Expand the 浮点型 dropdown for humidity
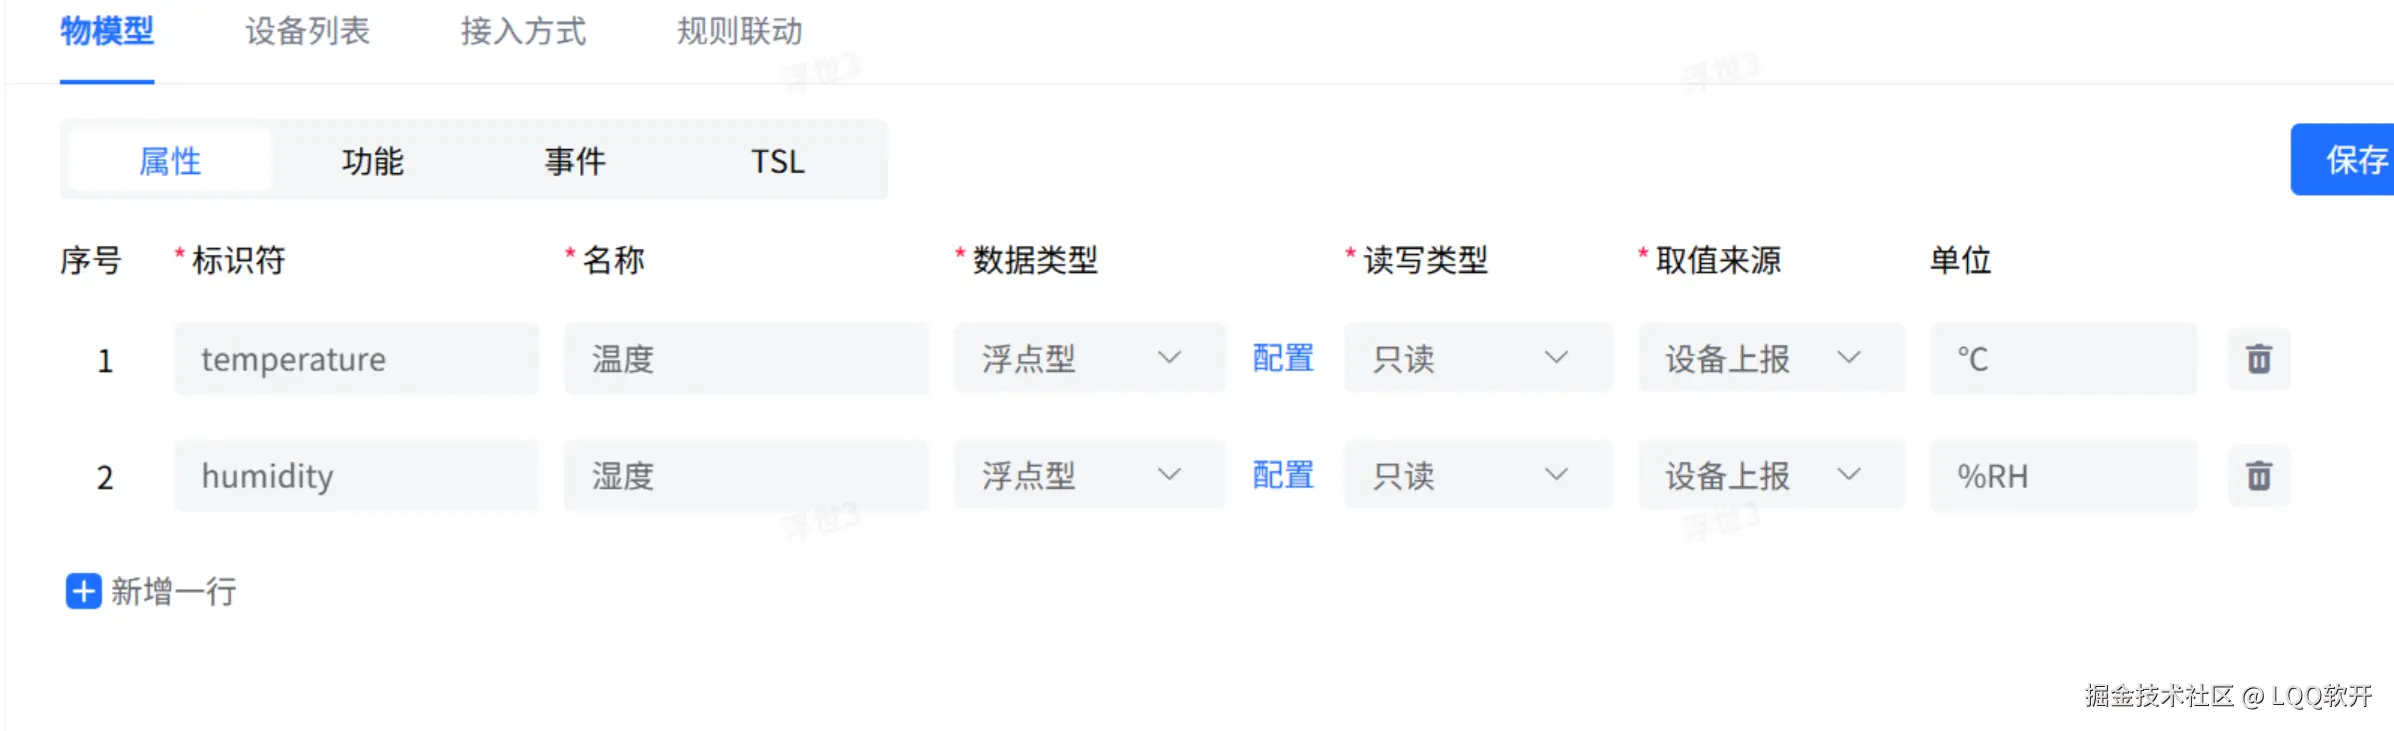 click(1088, 476)
